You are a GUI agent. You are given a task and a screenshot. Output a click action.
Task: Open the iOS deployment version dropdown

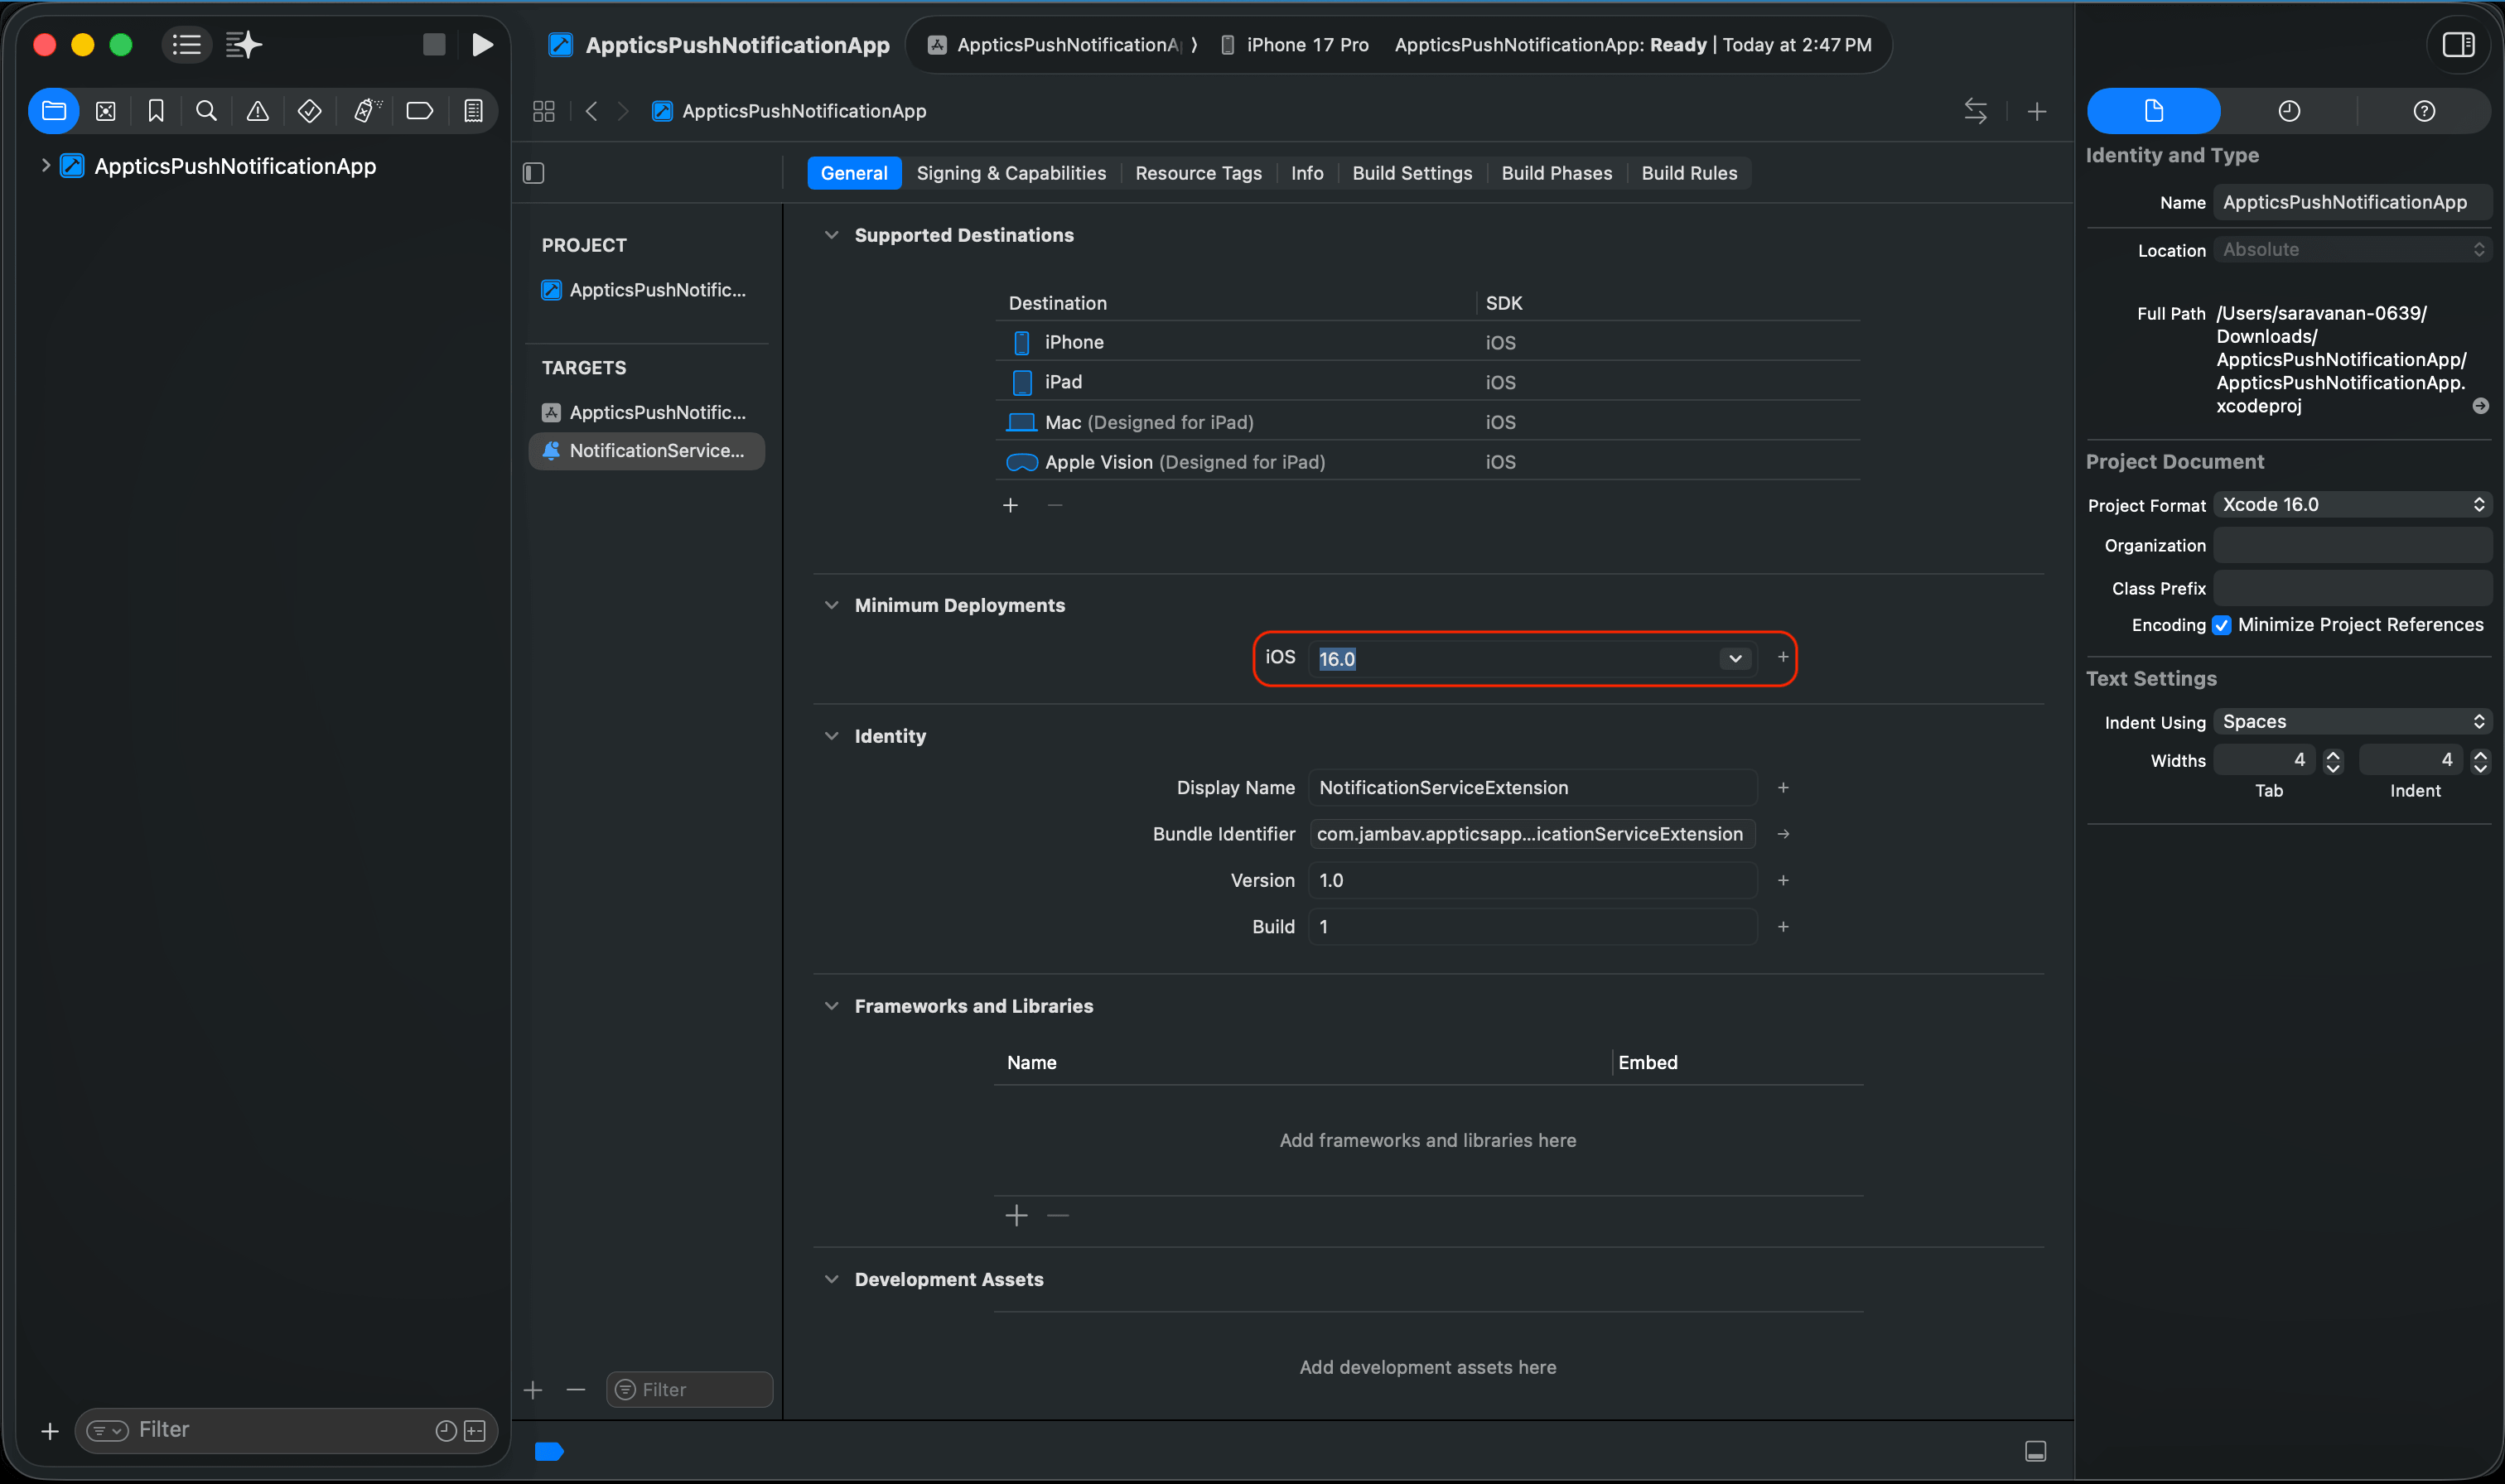point(1735,658)
